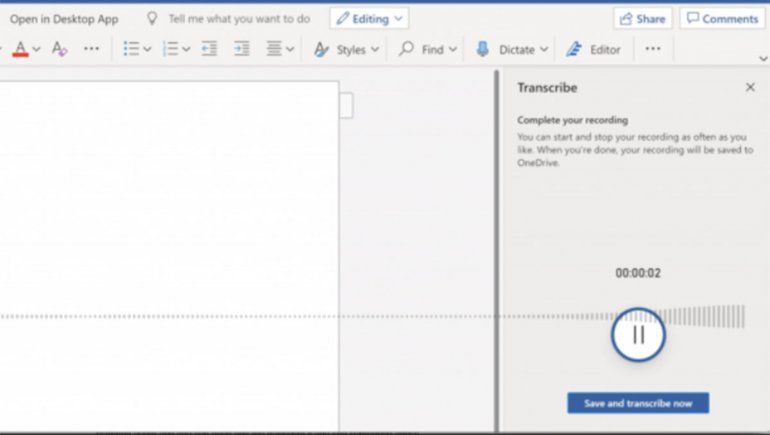Click Save and transcribe now

(x=638, y=403)
